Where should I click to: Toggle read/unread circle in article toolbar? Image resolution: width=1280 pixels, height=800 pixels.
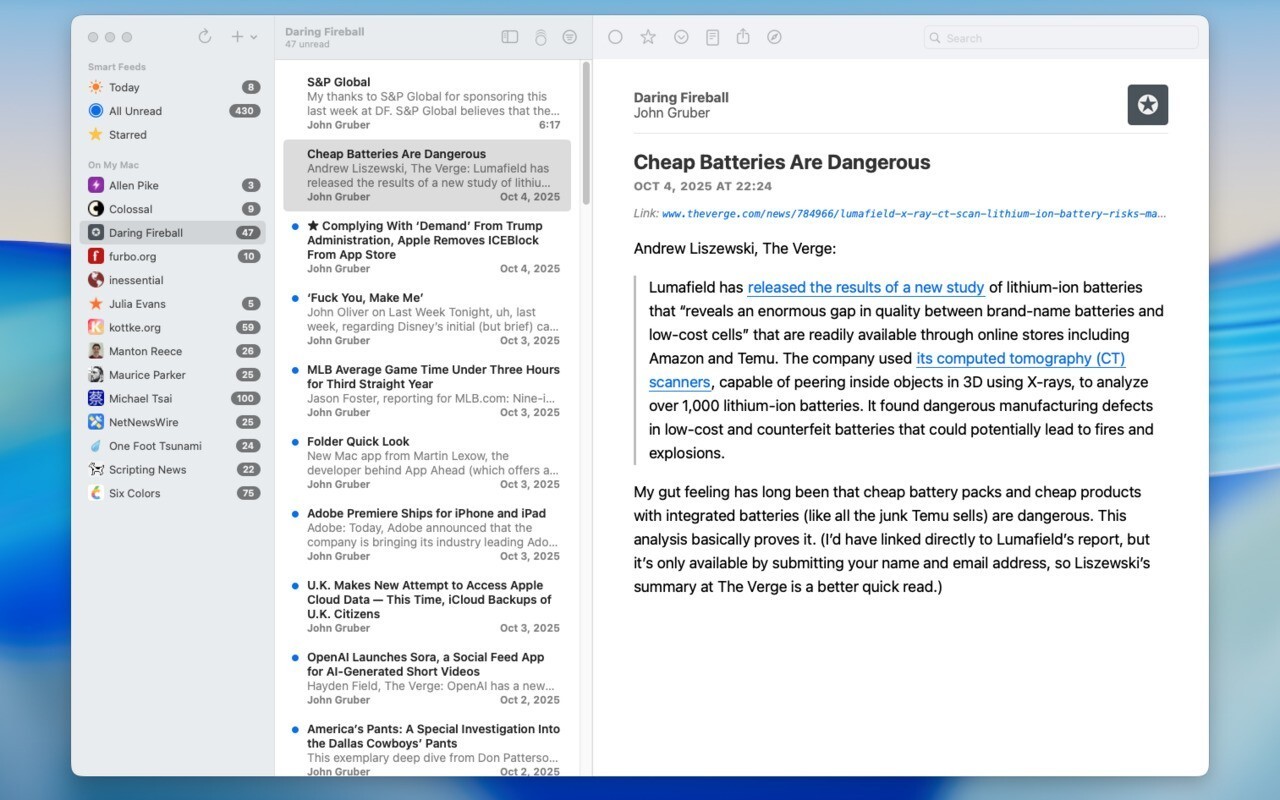pyautogui.click(x=615, y=37)
